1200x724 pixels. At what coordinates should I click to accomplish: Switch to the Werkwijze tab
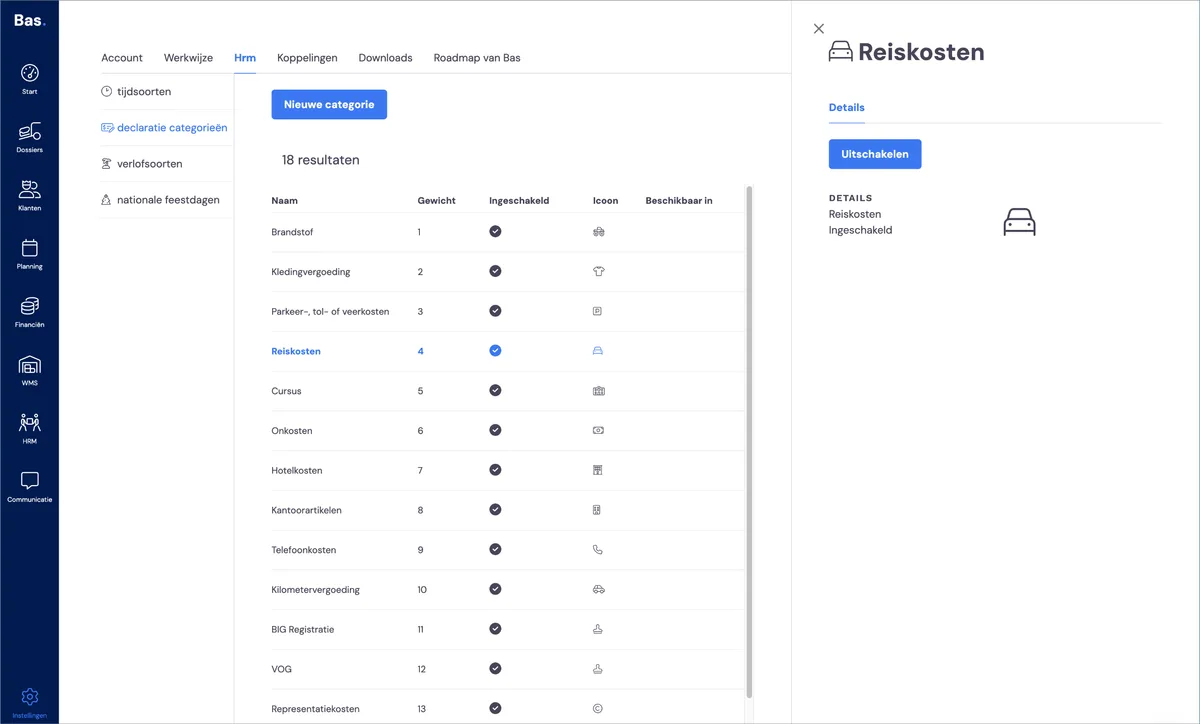click(188, 58)
